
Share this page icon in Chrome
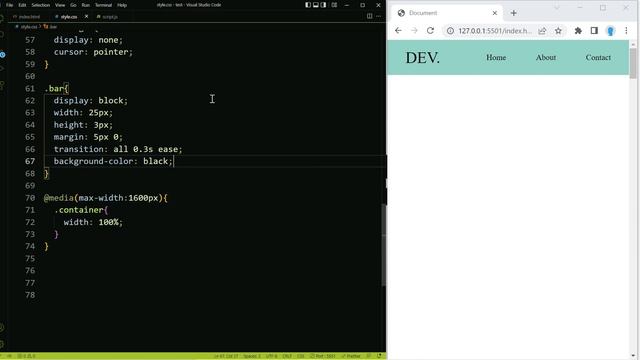(x=542, y=31)
